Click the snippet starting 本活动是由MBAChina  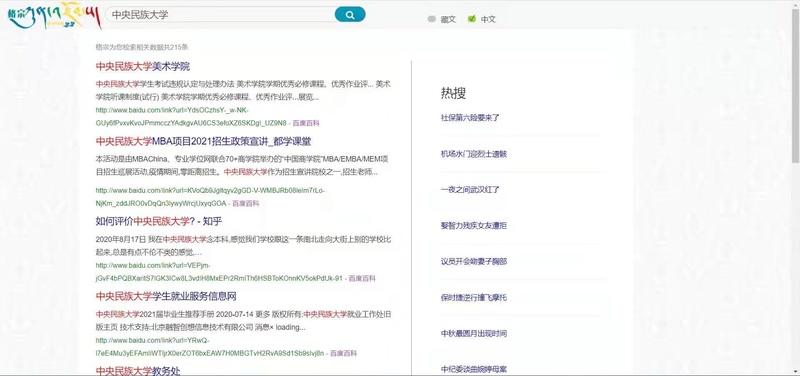(243, 166)
